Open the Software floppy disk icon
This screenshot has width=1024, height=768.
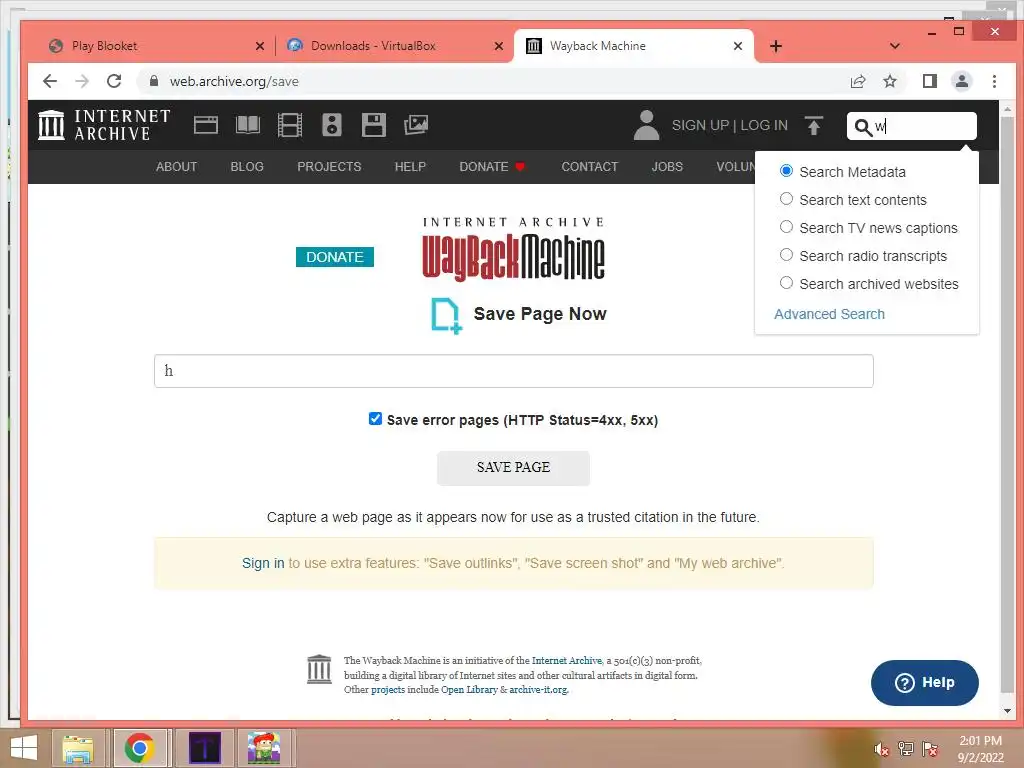(x=374, y=125)
